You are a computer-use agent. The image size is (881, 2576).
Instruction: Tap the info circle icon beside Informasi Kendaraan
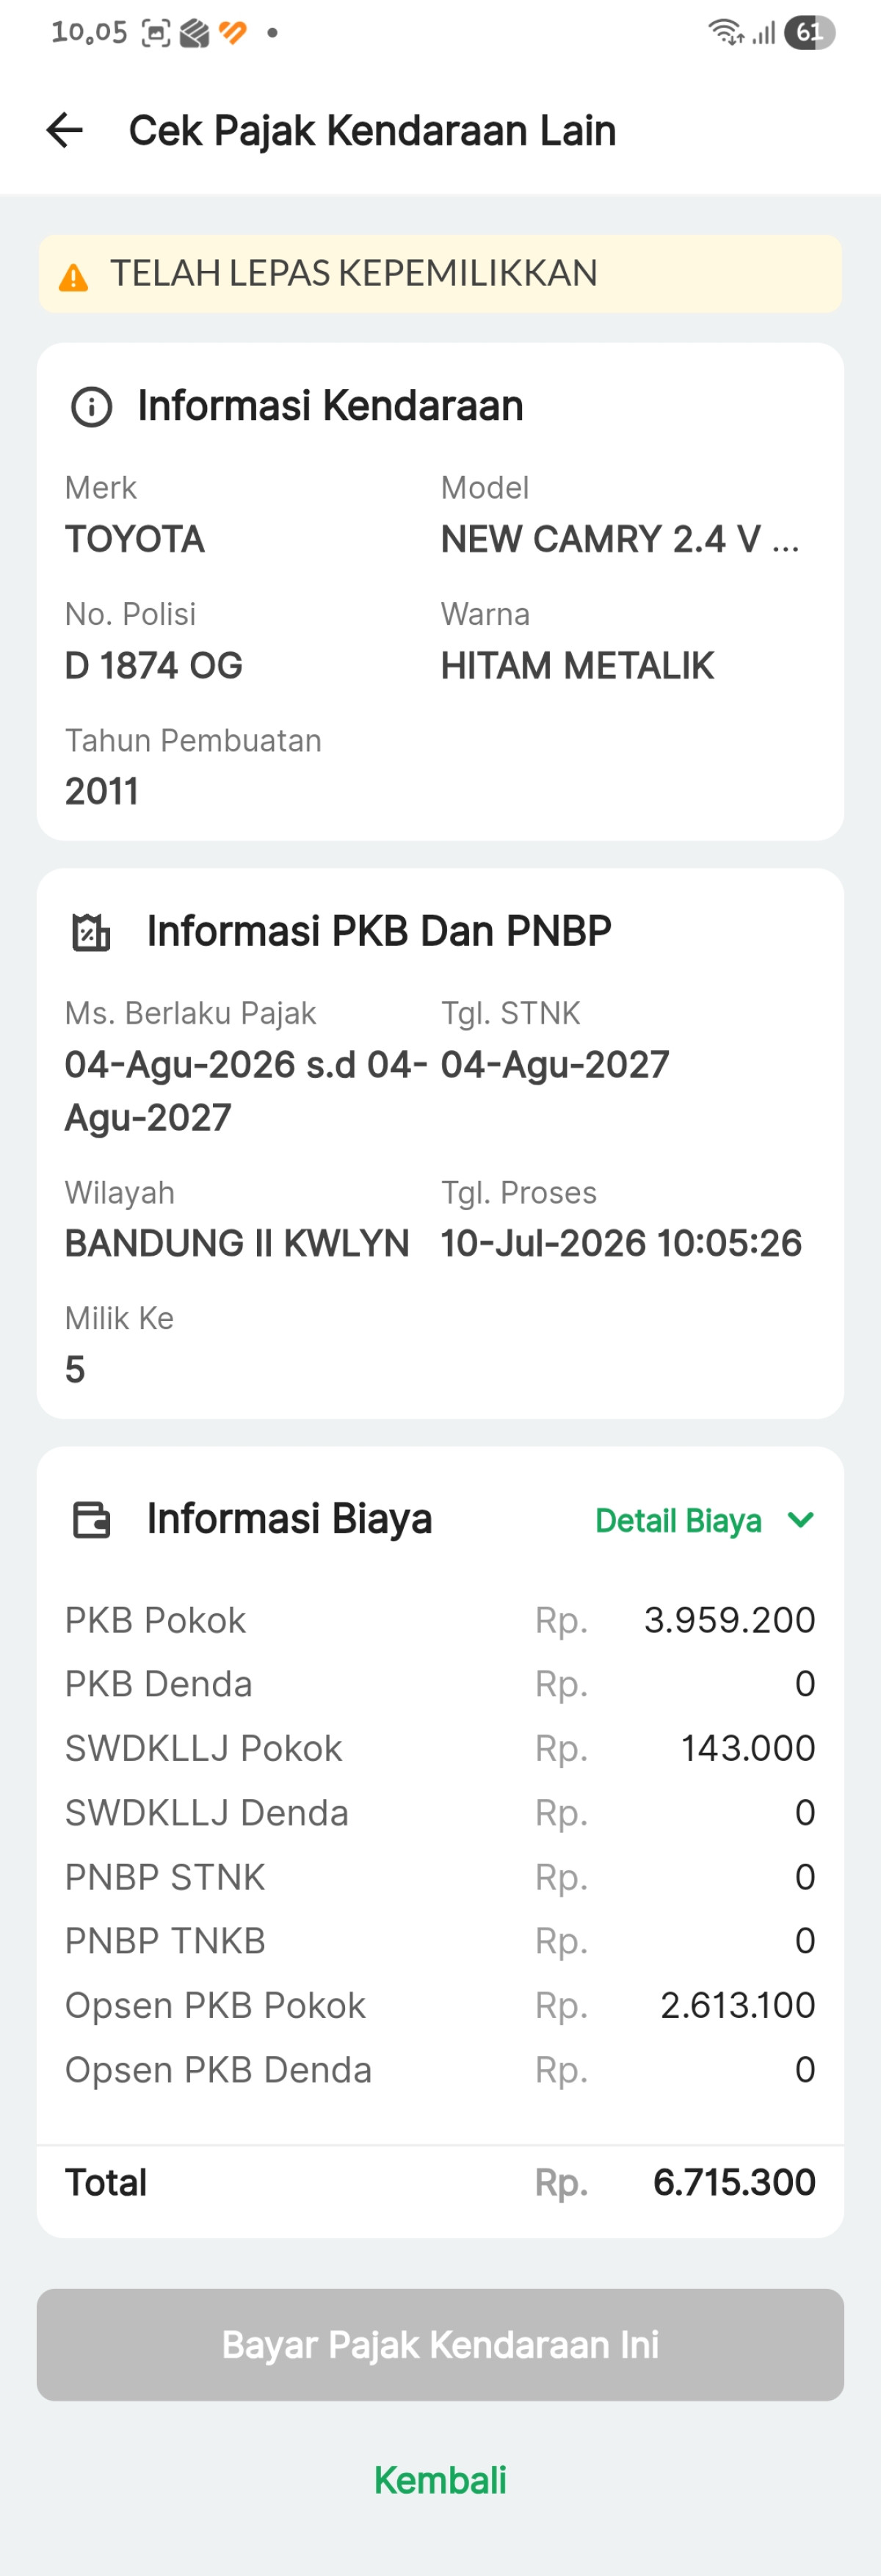(91, 407)
